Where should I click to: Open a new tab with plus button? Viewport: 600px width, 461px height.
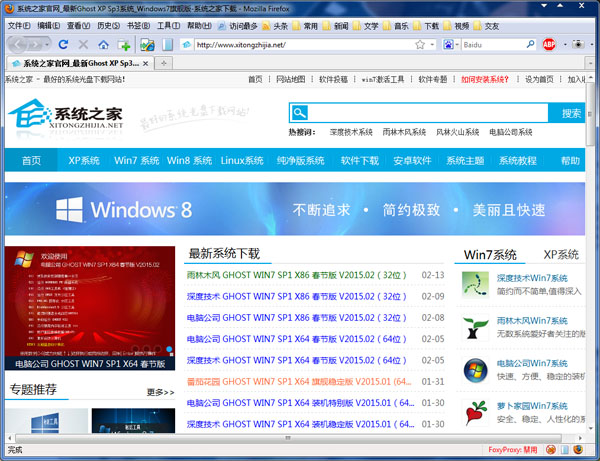pyautogui.click(x=164, y=63)
